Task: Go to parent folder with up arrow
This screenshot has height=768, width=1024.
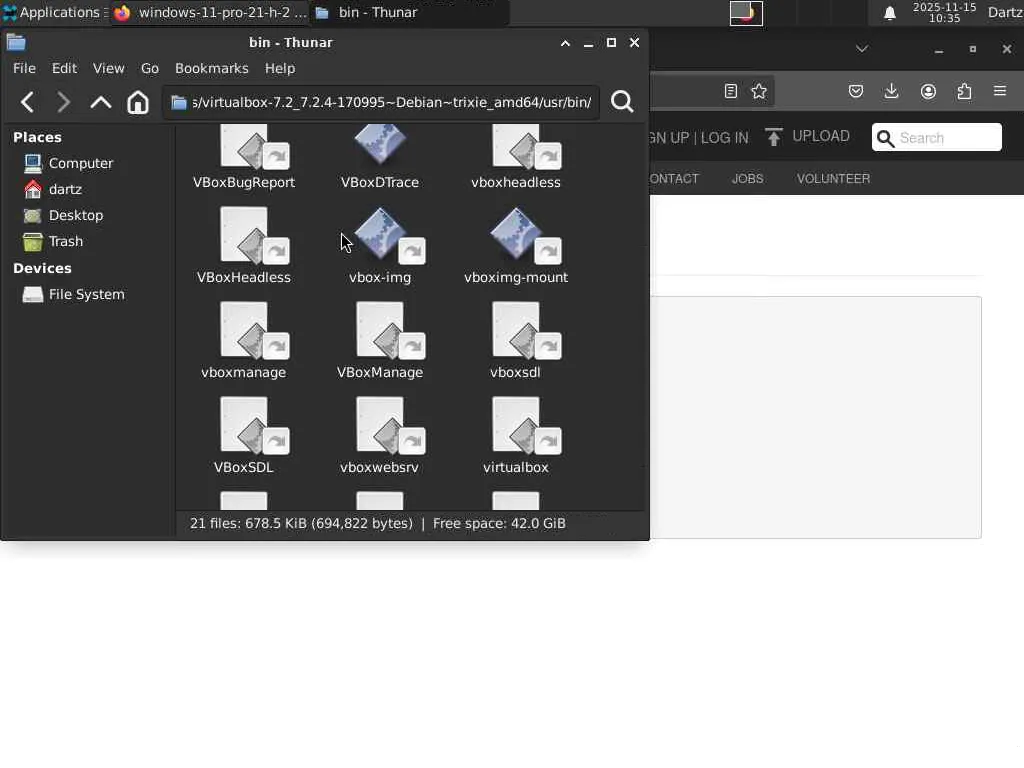Action: (x=101, y=102)
